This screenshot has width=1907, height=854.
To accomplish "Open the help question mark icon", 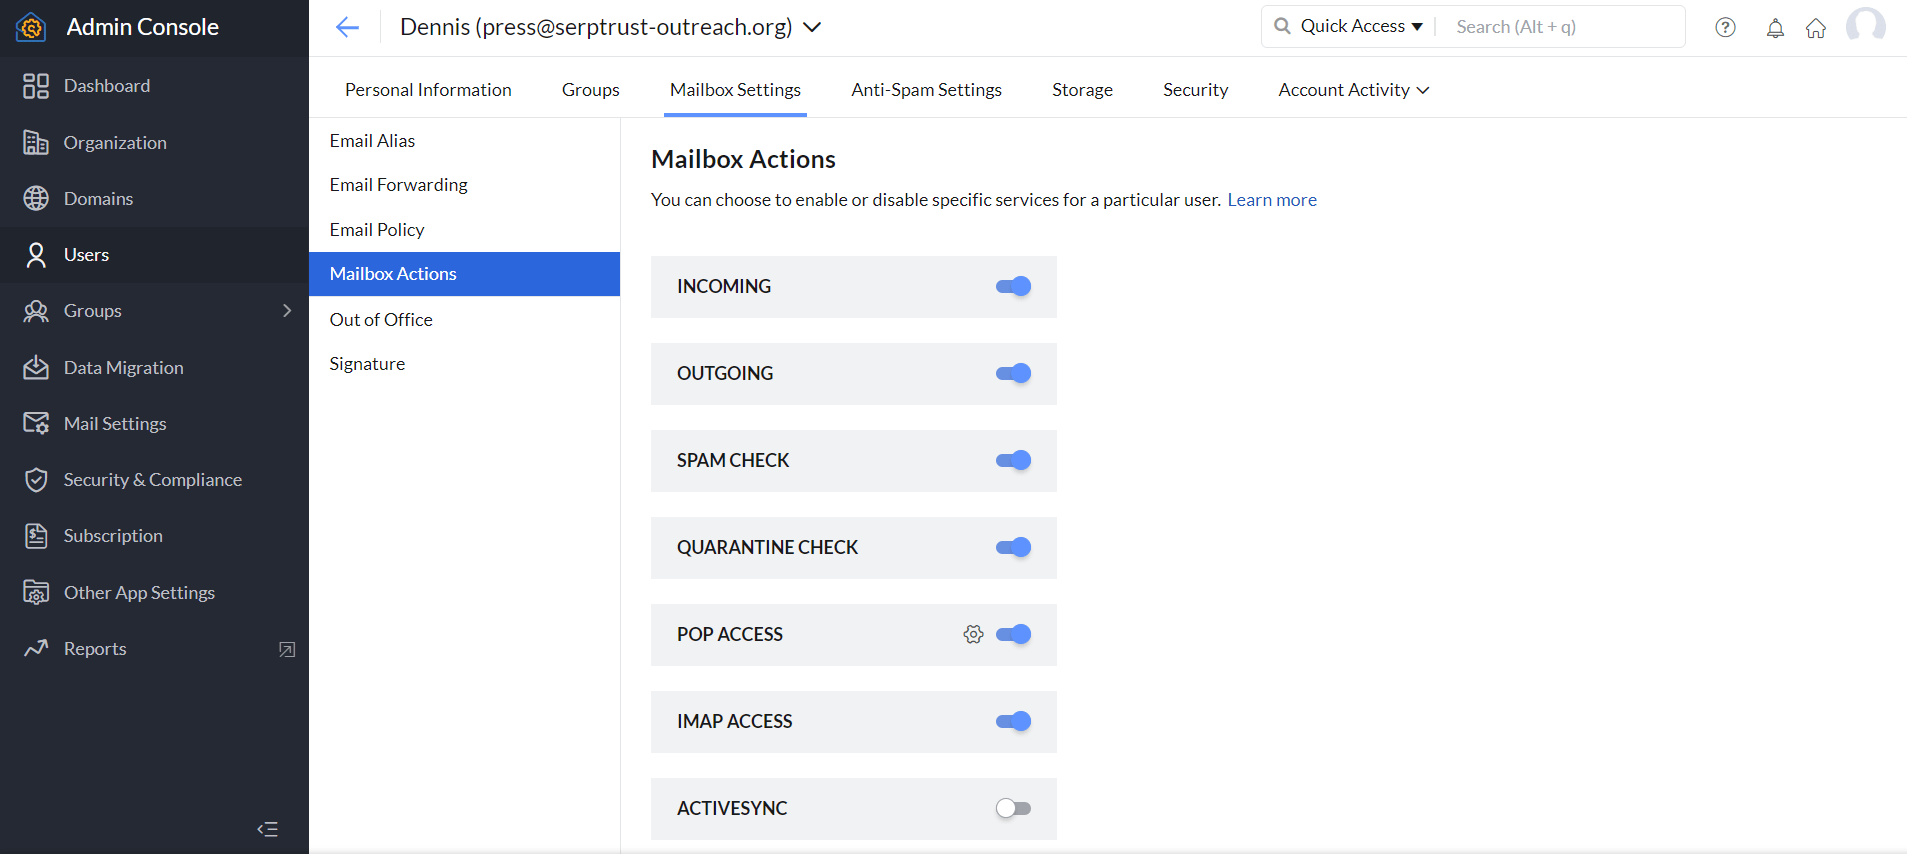I will coord(1725,27).
